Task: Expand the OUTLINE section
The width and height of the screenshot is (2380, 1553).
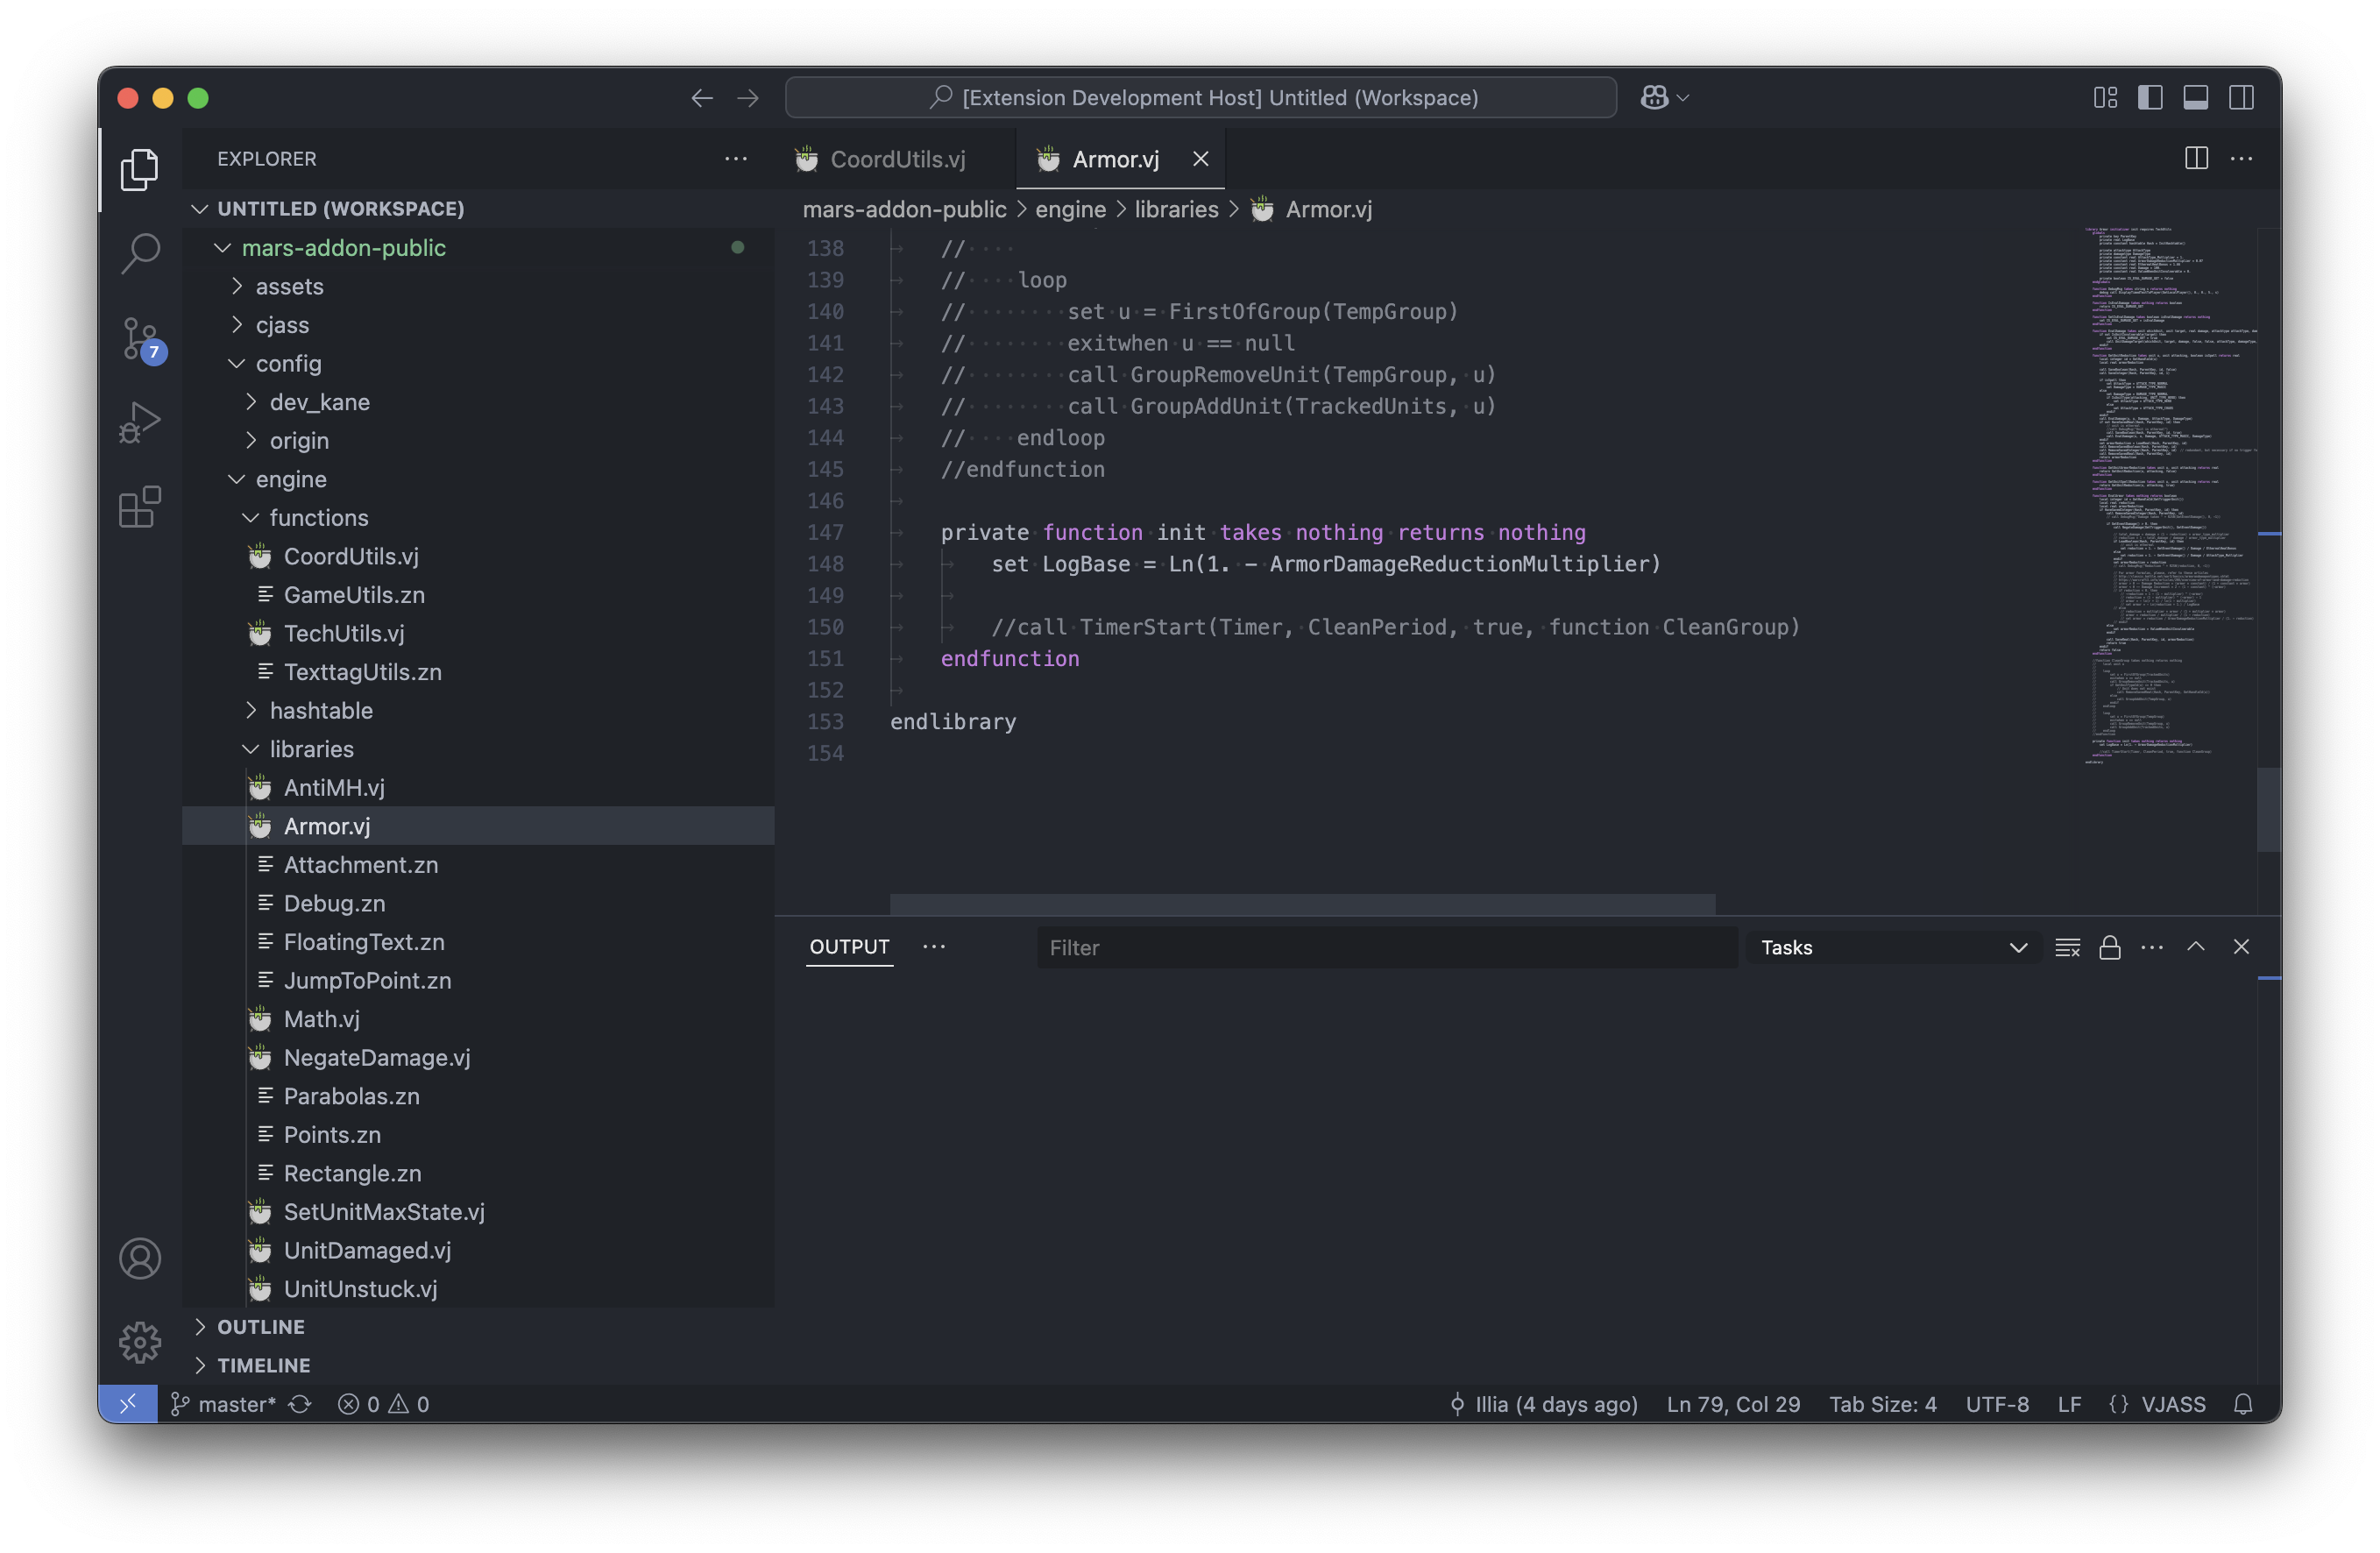Action: pyautogui.click(x=261, y=1327)
